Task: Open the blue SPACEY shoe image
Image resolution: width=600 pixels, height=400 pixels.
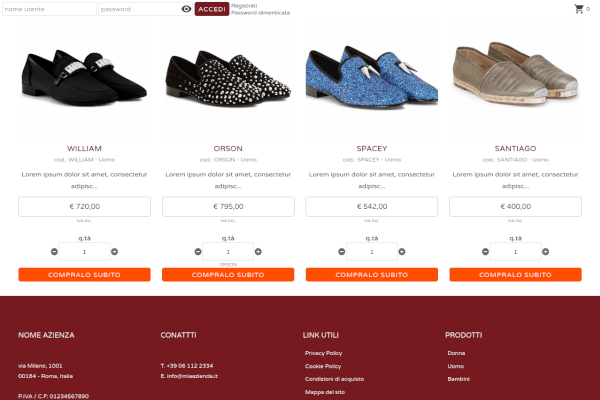Action: (x=372, y=77)
